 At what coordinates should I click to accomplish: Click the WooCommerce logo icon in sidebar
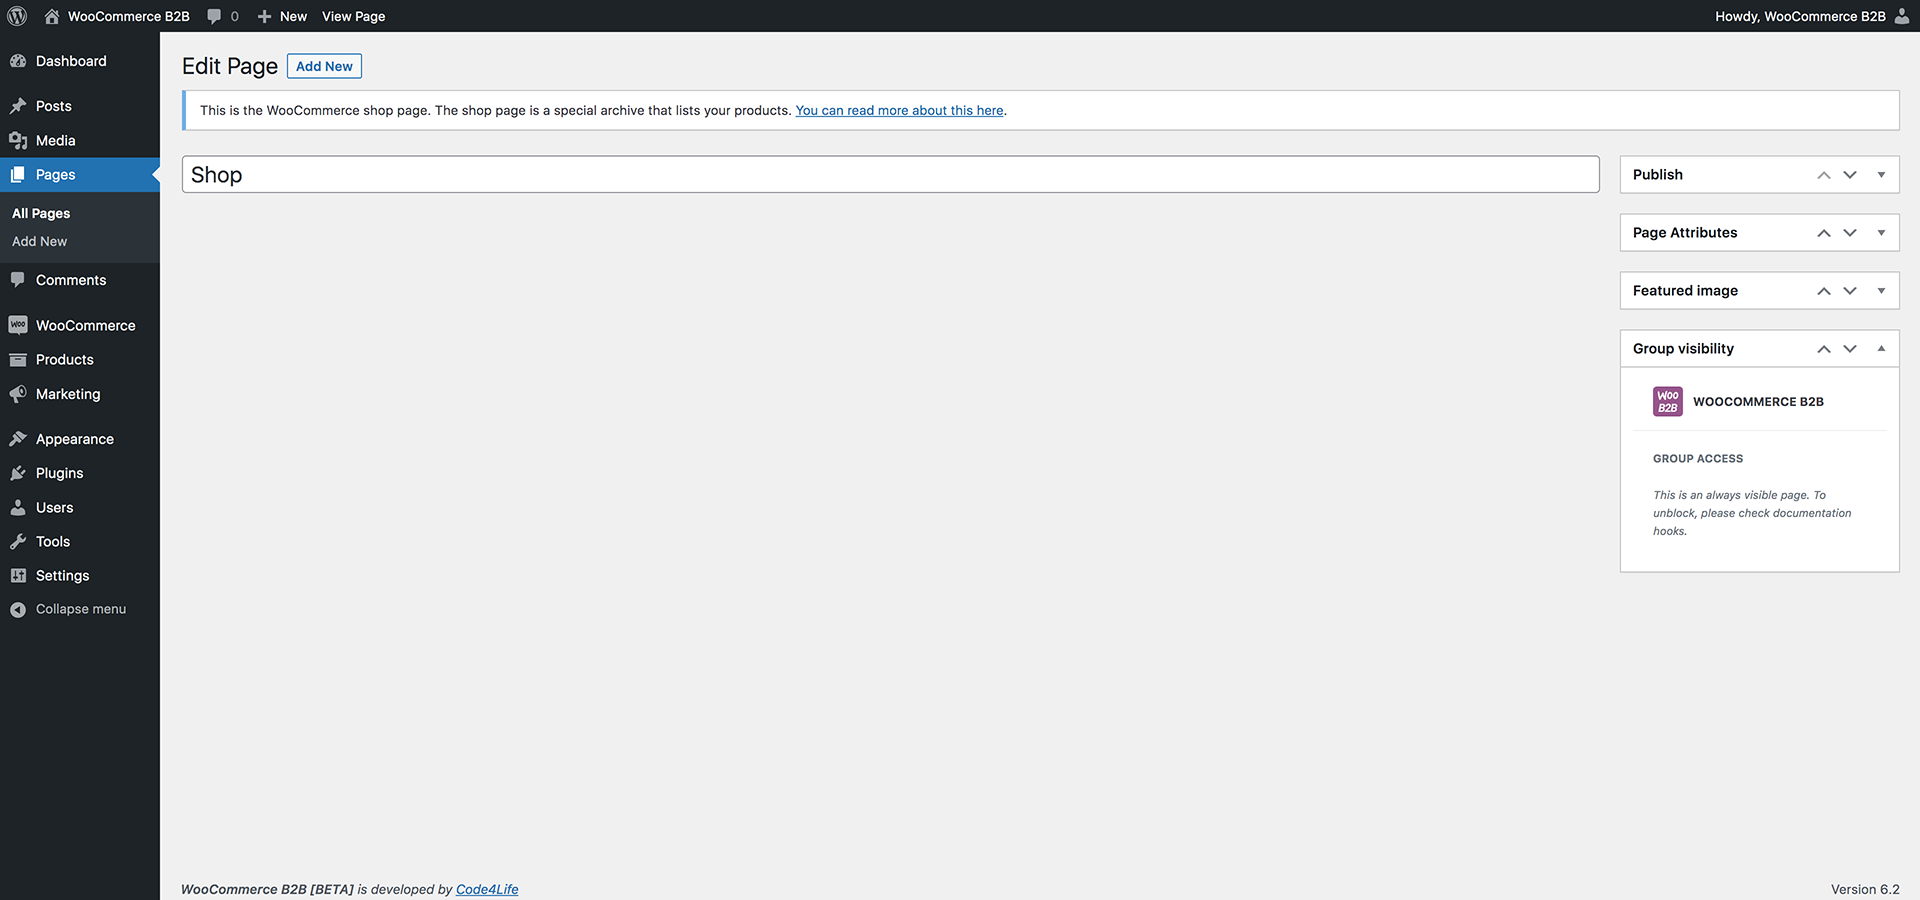pyautogui.click(x=18, y=325)
